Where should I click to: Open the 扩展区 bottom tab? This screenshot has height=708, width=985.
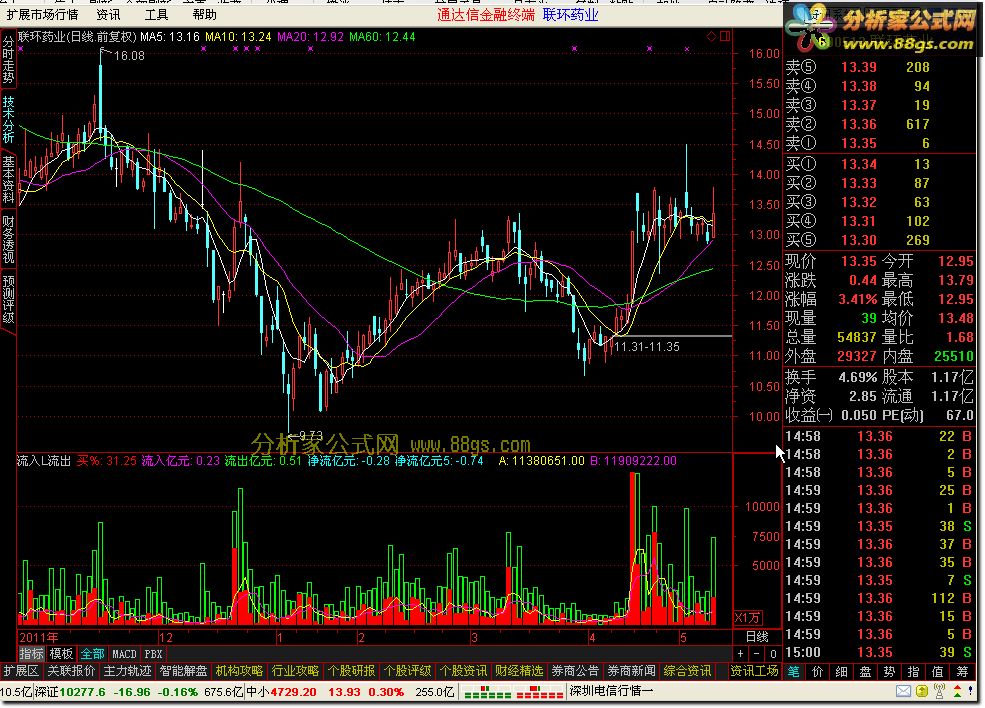21,672
